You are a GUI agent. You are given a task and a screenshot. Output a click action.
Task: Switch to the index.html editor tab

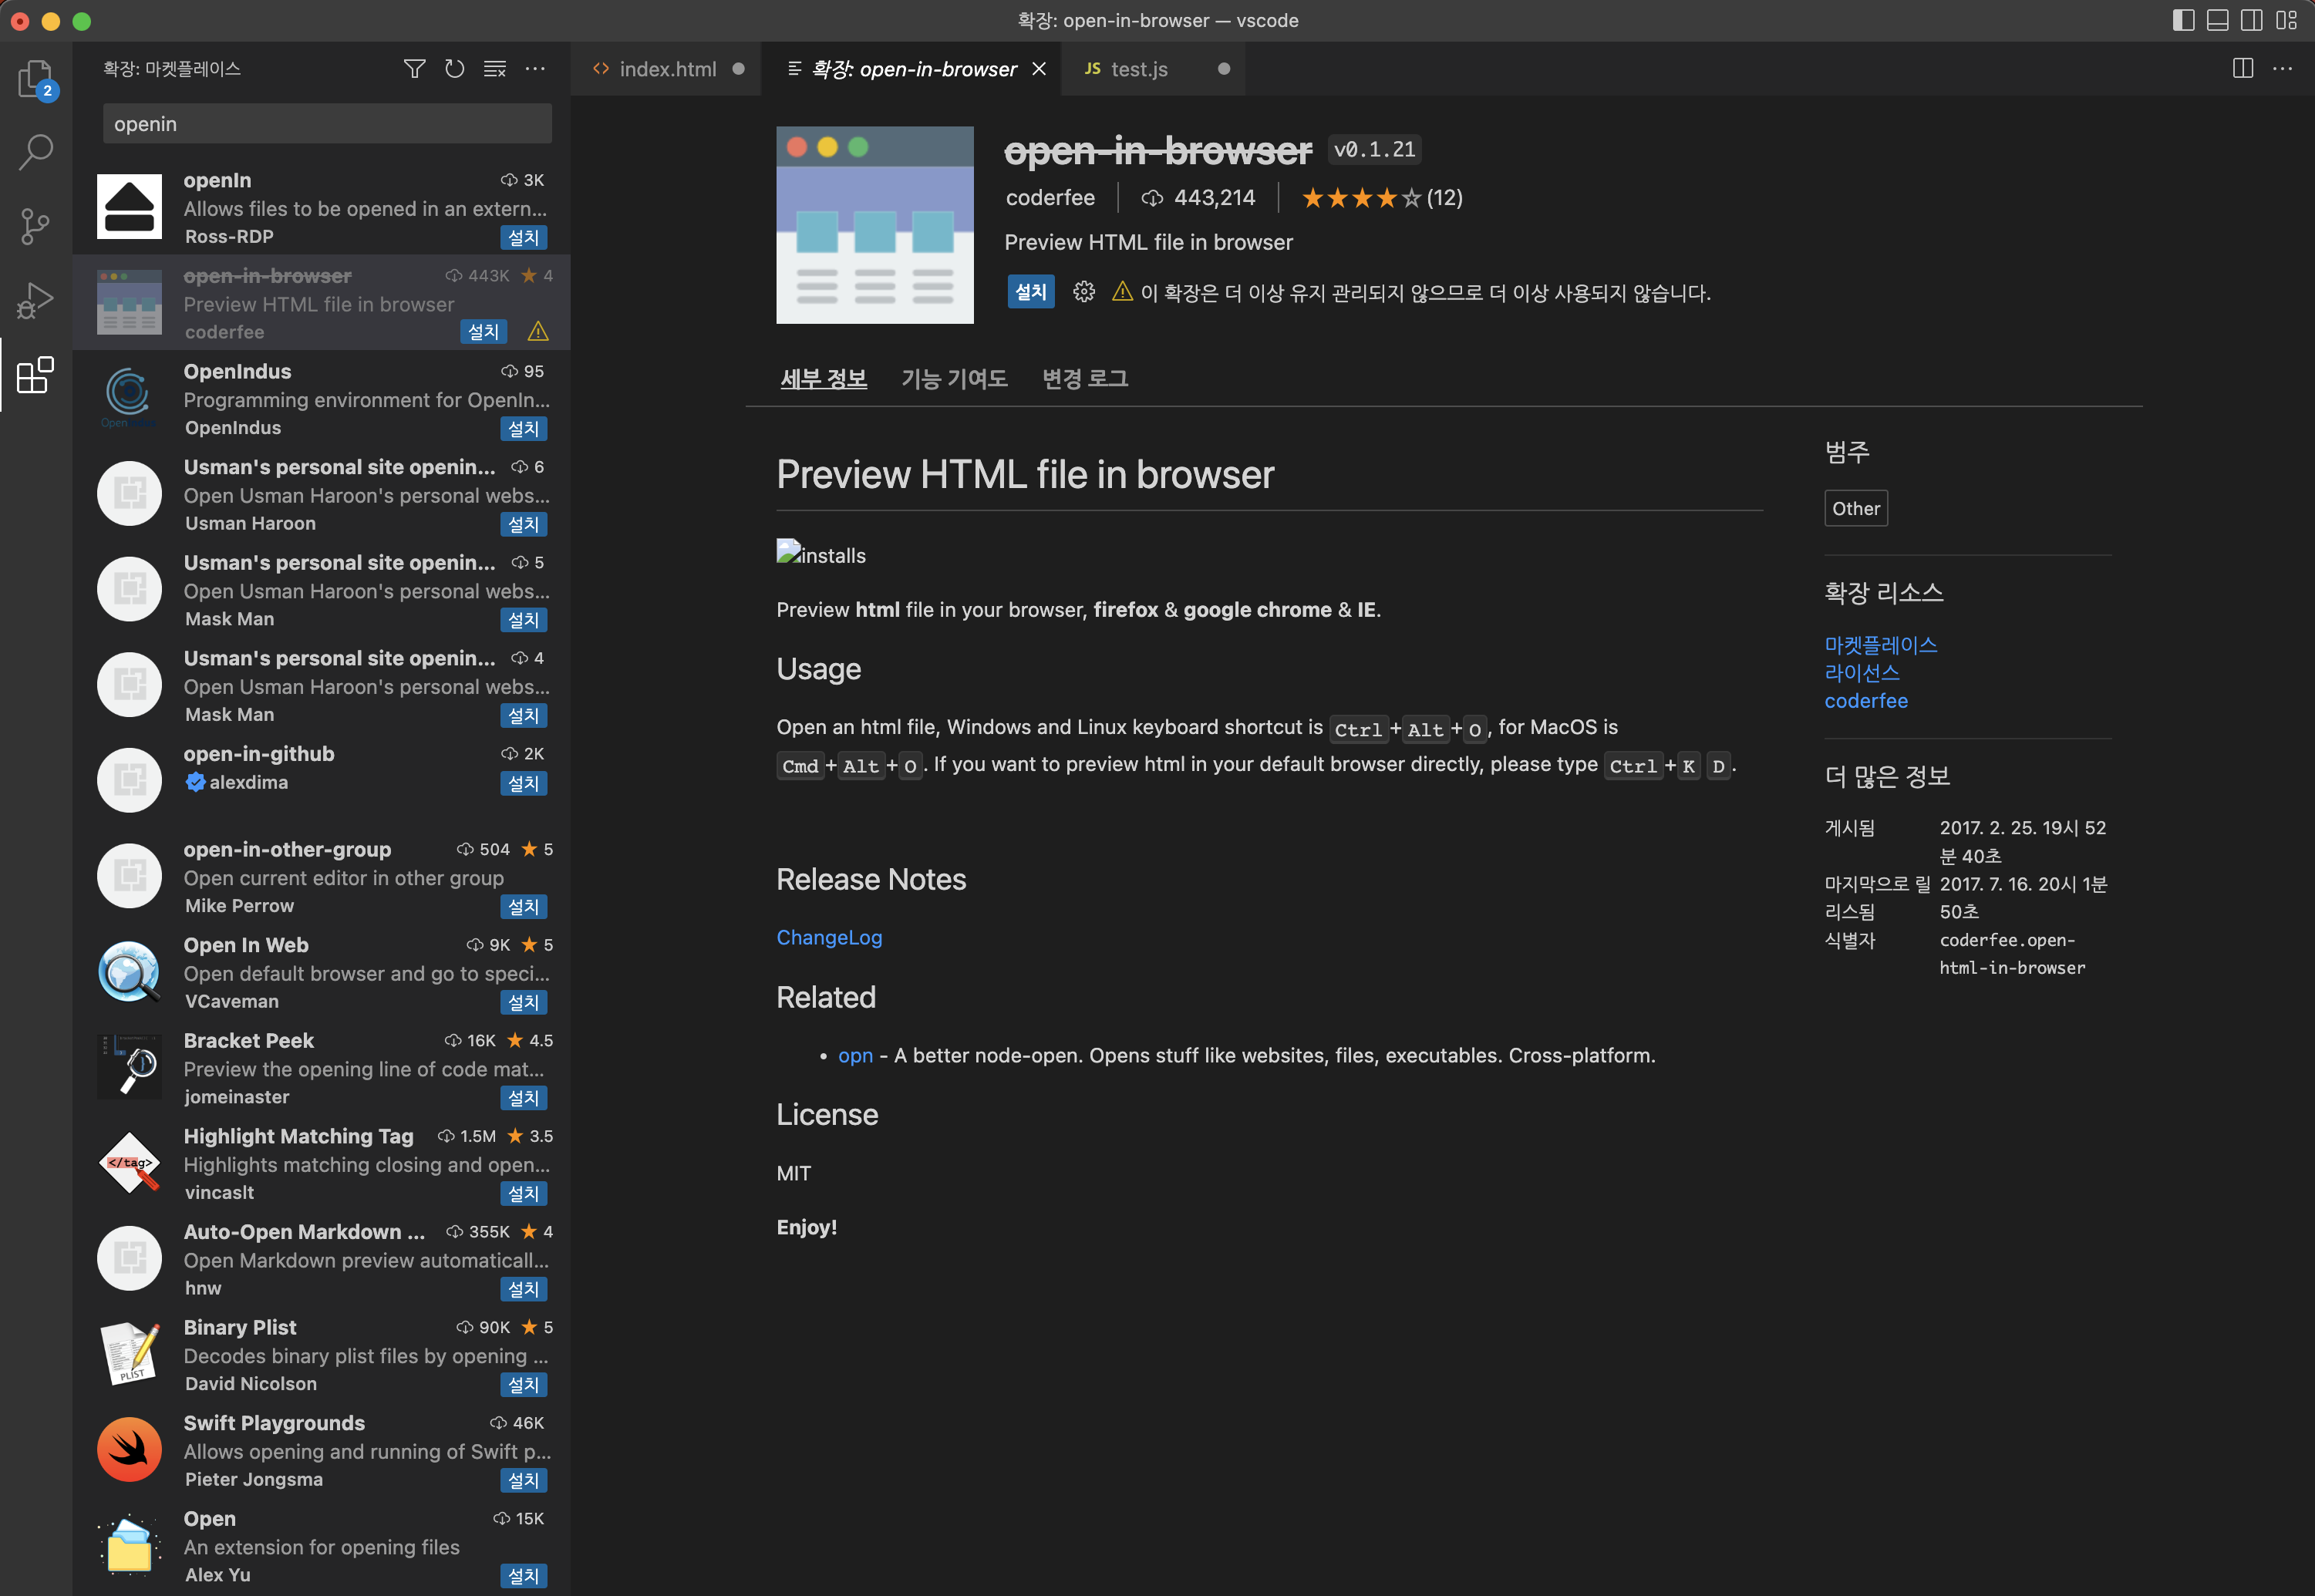[x=666, y=69]
